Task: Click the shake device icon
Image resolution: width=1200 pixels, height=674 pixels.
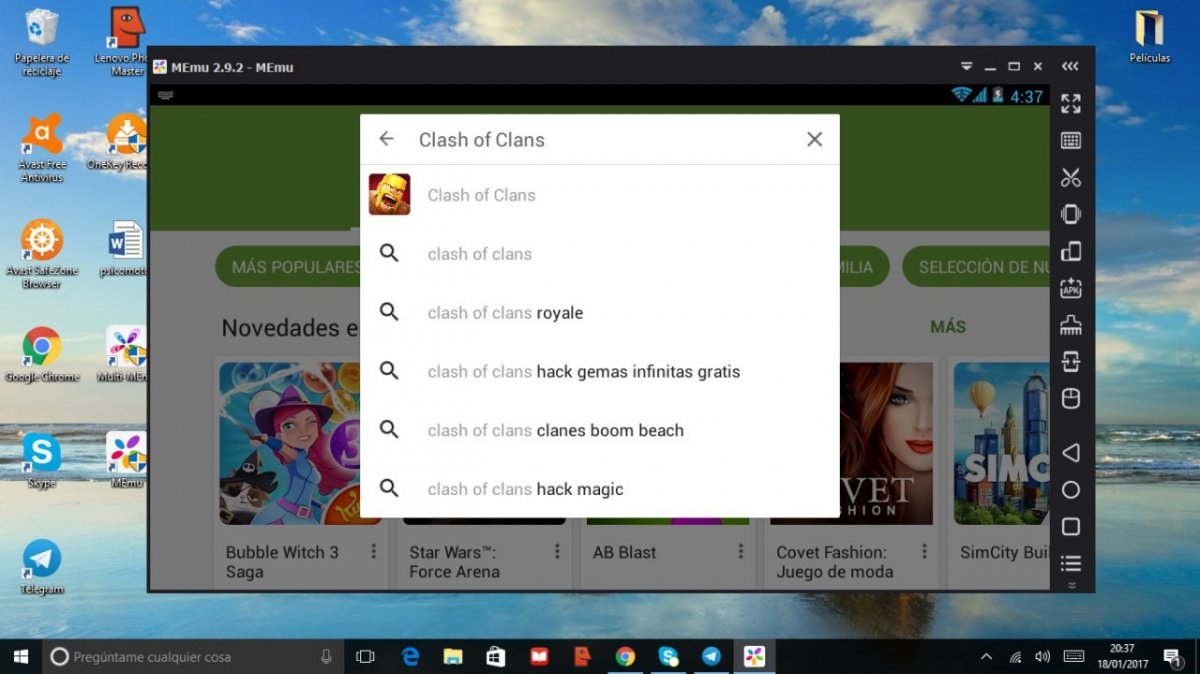Action: point(1071,214)
